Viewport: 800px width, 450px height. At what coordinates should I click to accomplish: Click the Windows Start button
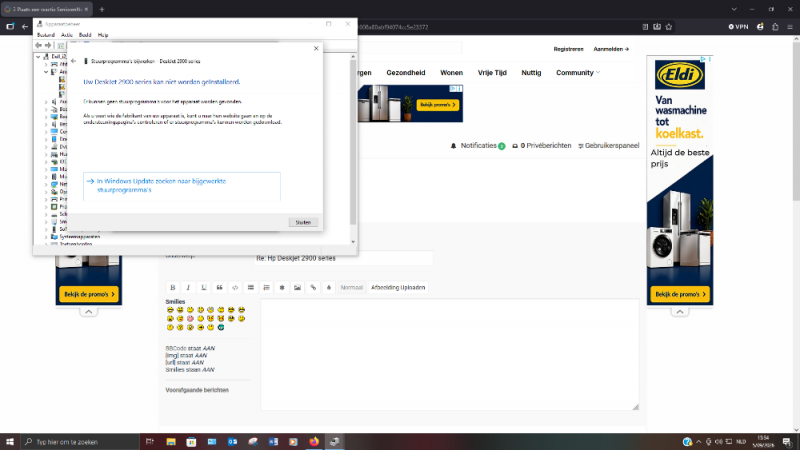tap(10, 442)
